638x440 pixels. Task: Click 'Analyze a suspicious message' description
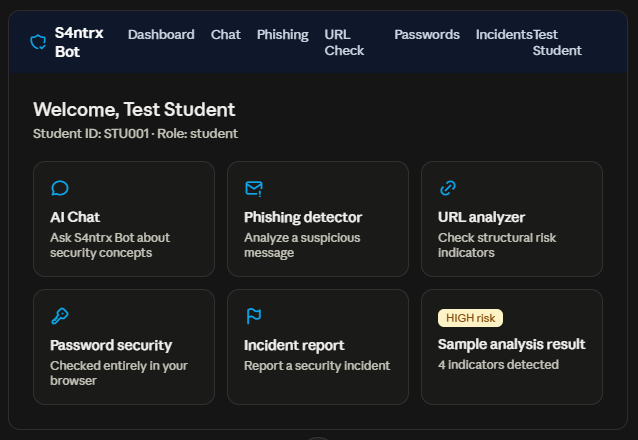(x=302, y=245)
